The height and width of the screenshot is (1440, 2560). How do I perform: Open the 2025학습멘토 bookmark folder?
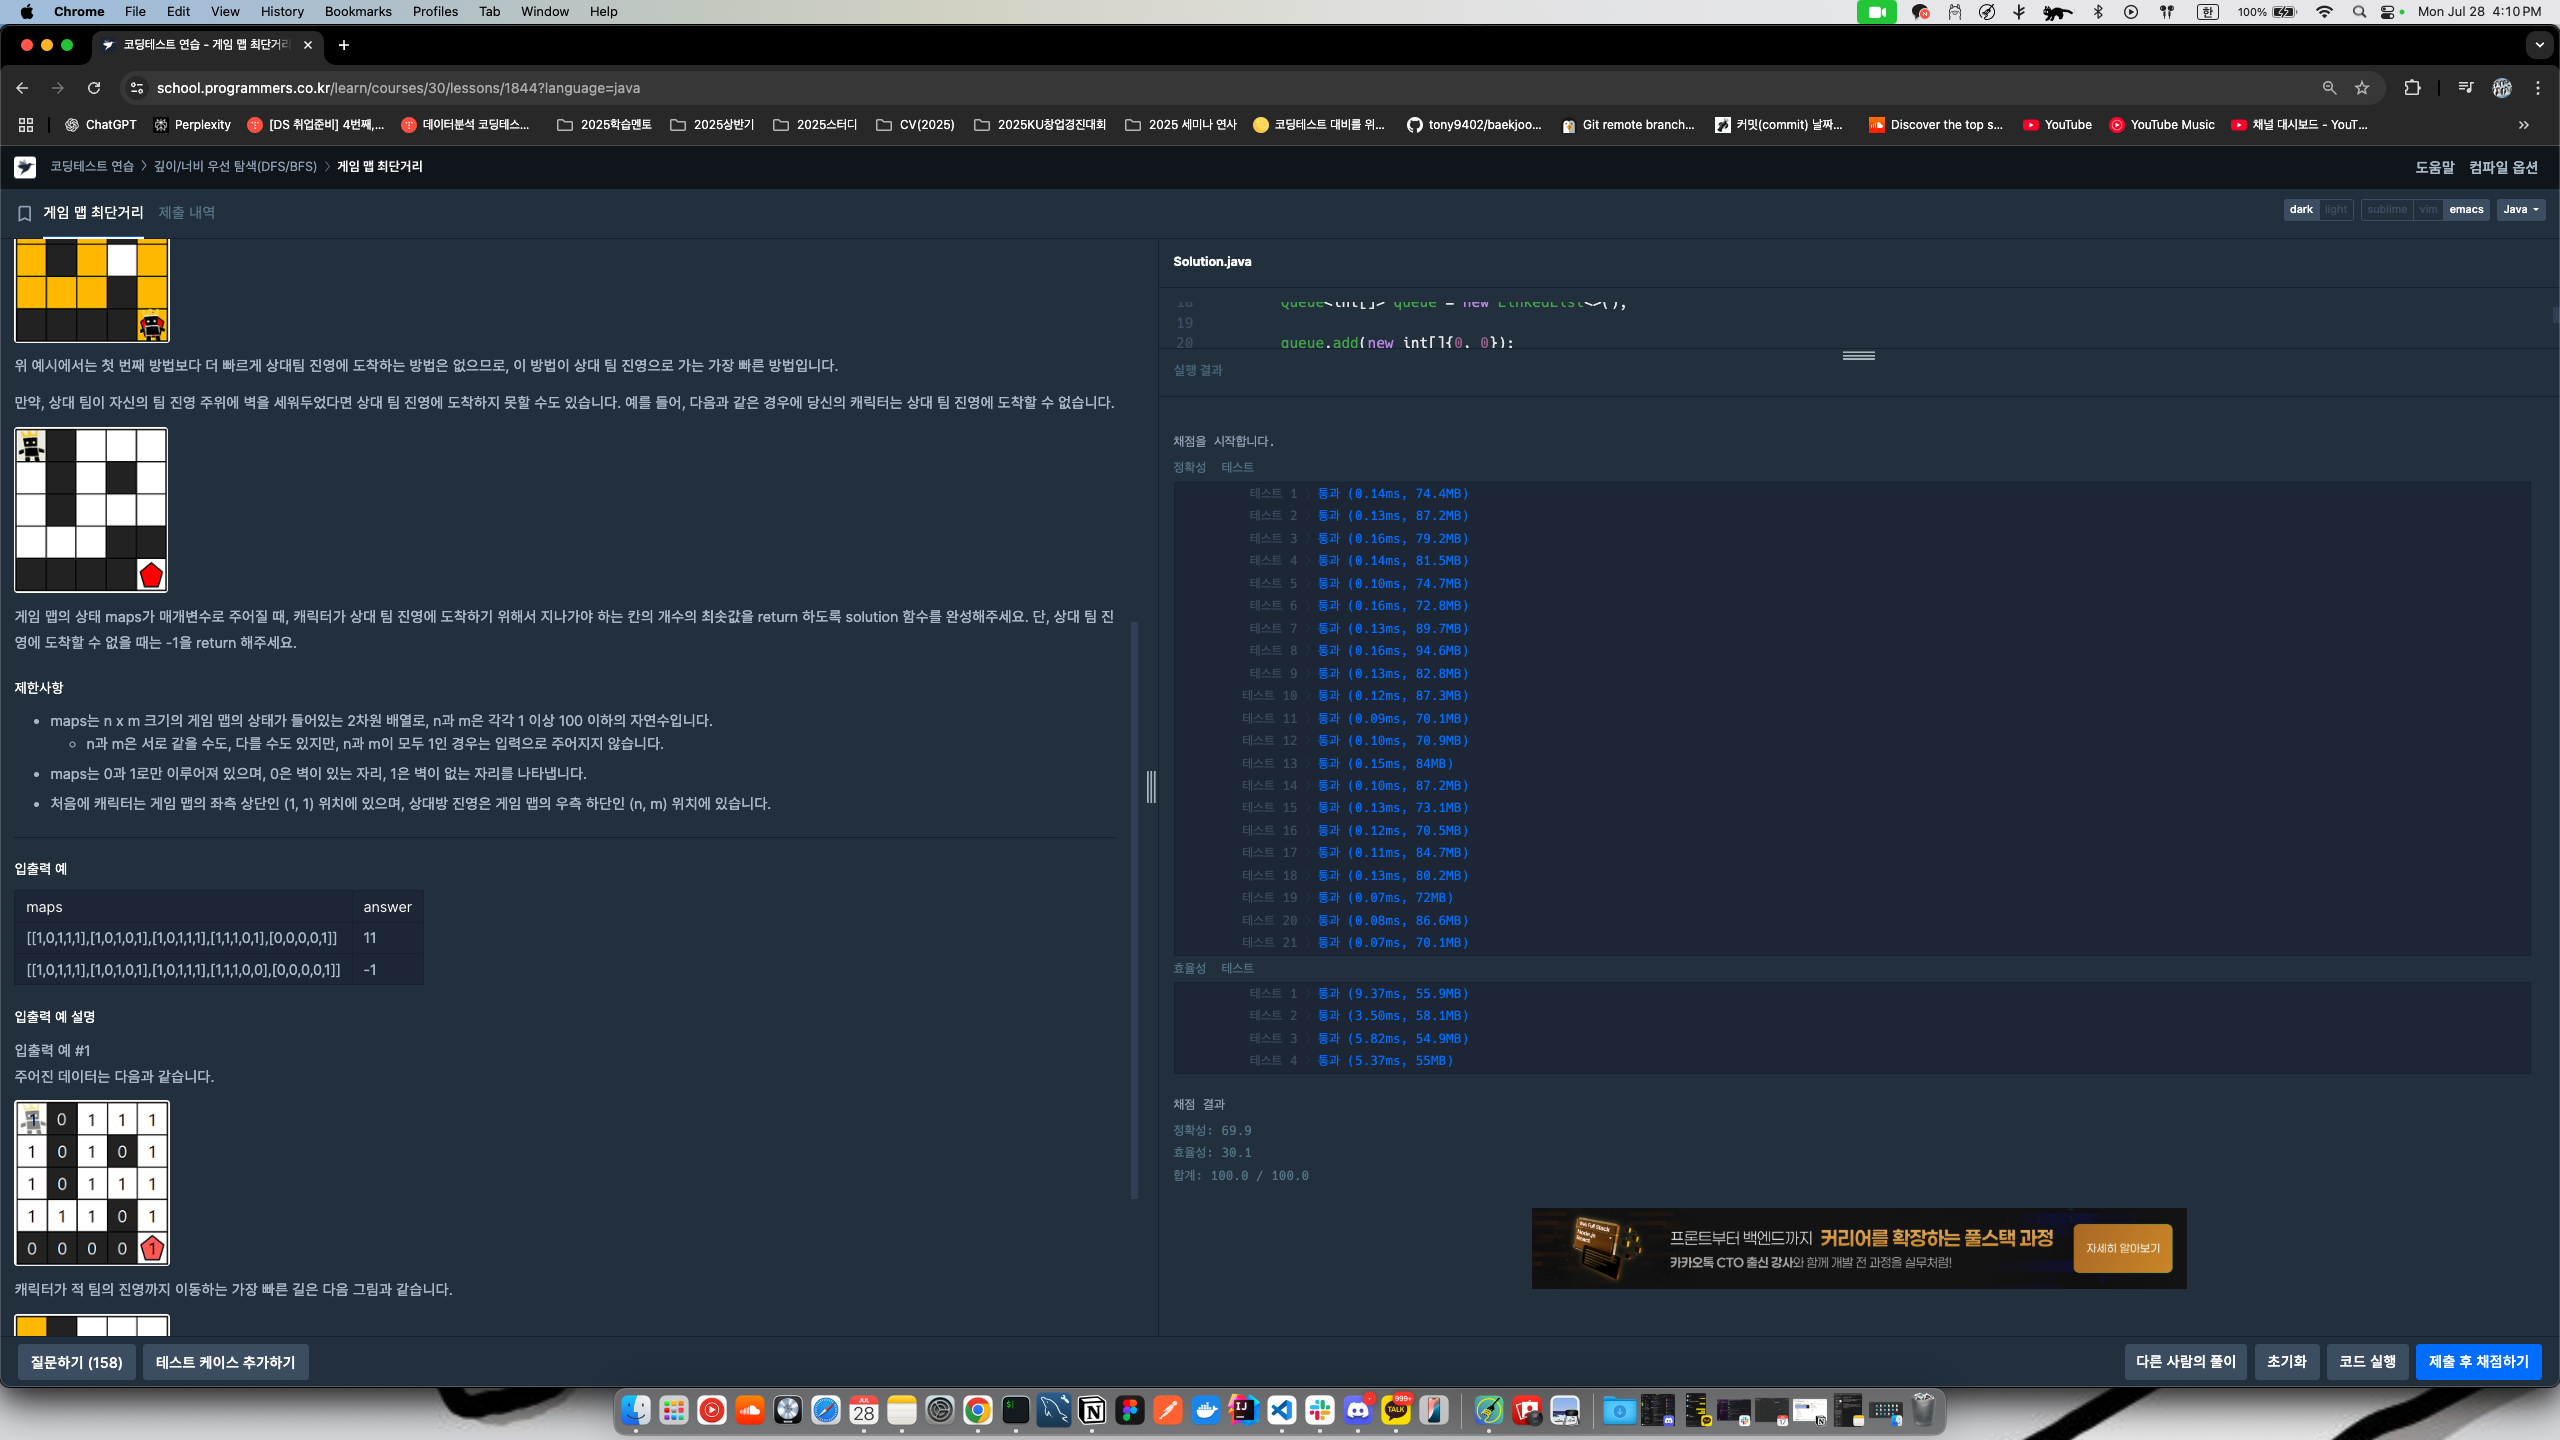point(604,125)
